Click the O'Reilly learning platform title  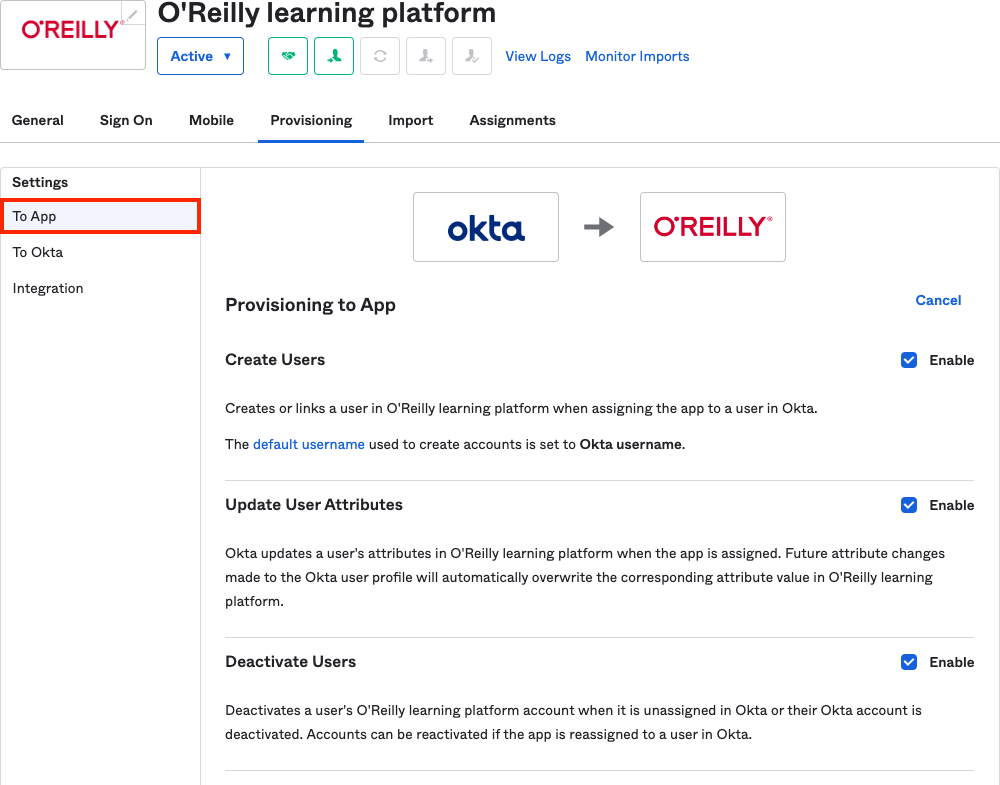pyautogui.click(x=327, y=13)
